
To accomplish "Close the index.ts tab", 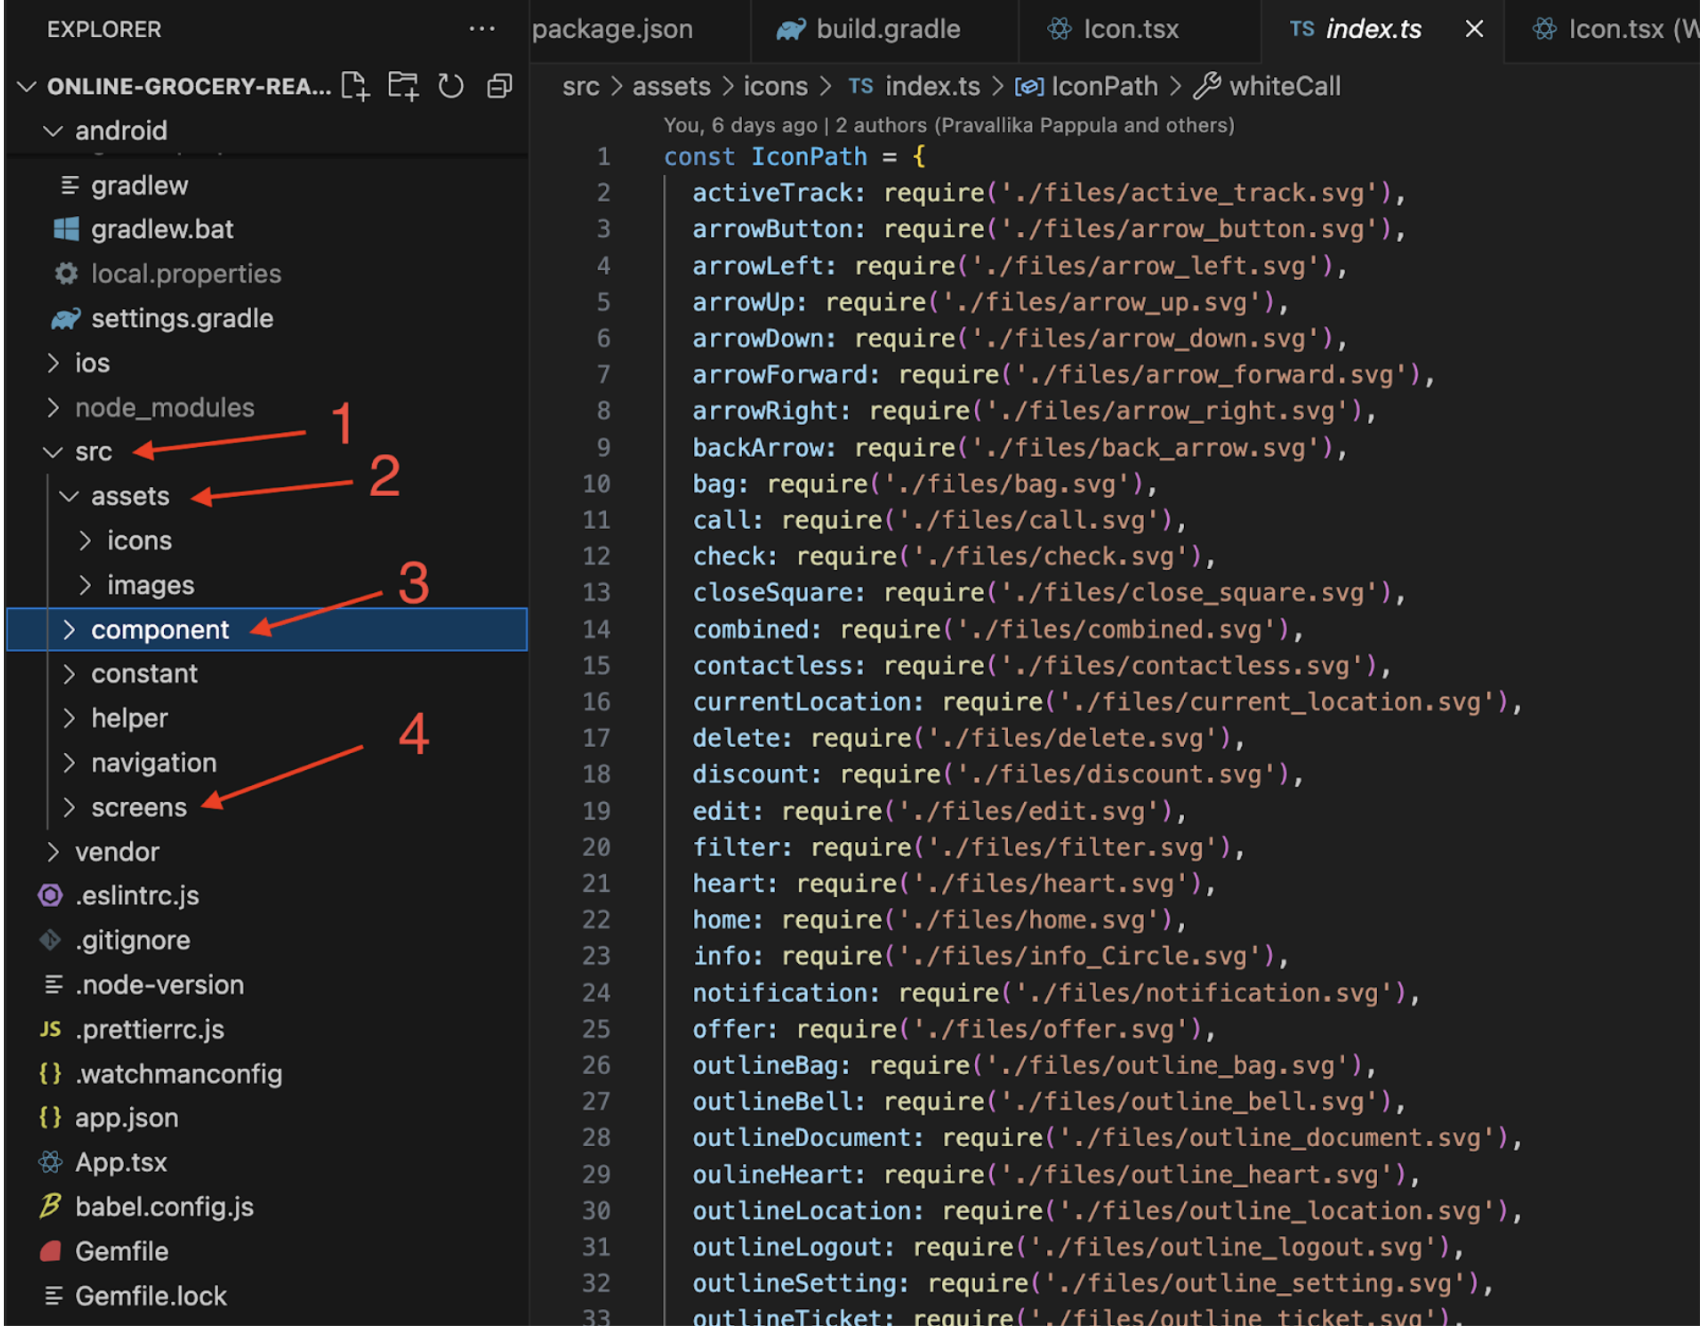I will coord(1473,29).
